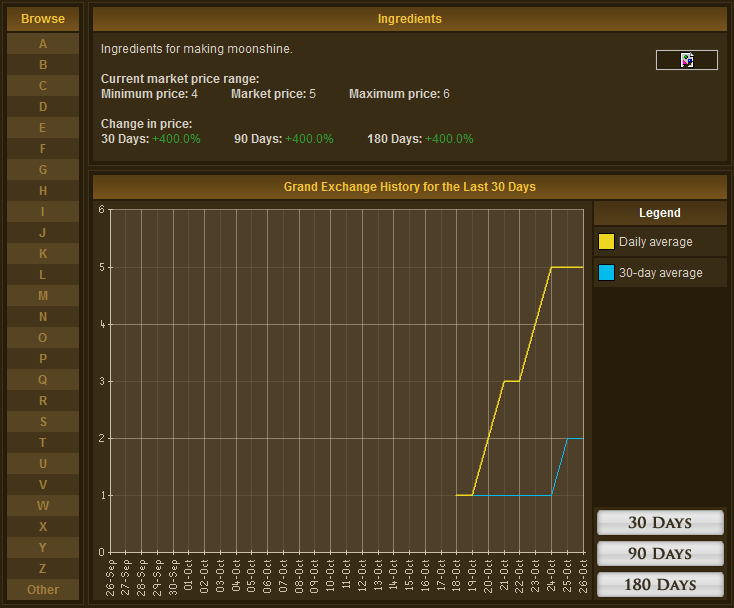Viewport: 734px width, 608px height.
Task: Browse items starting with Z
Action: 43,569
